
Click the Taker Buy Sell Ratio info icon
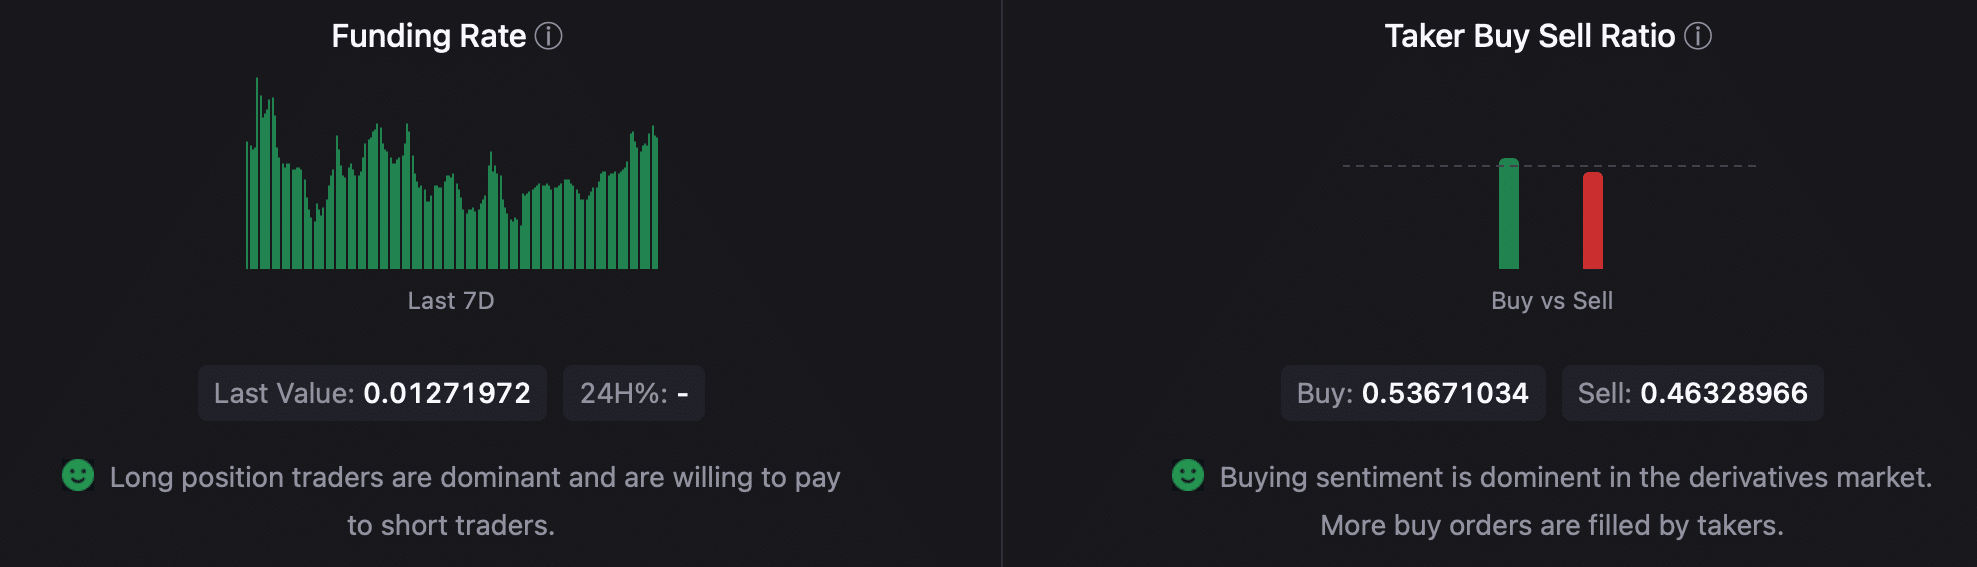pos(1698,36)
